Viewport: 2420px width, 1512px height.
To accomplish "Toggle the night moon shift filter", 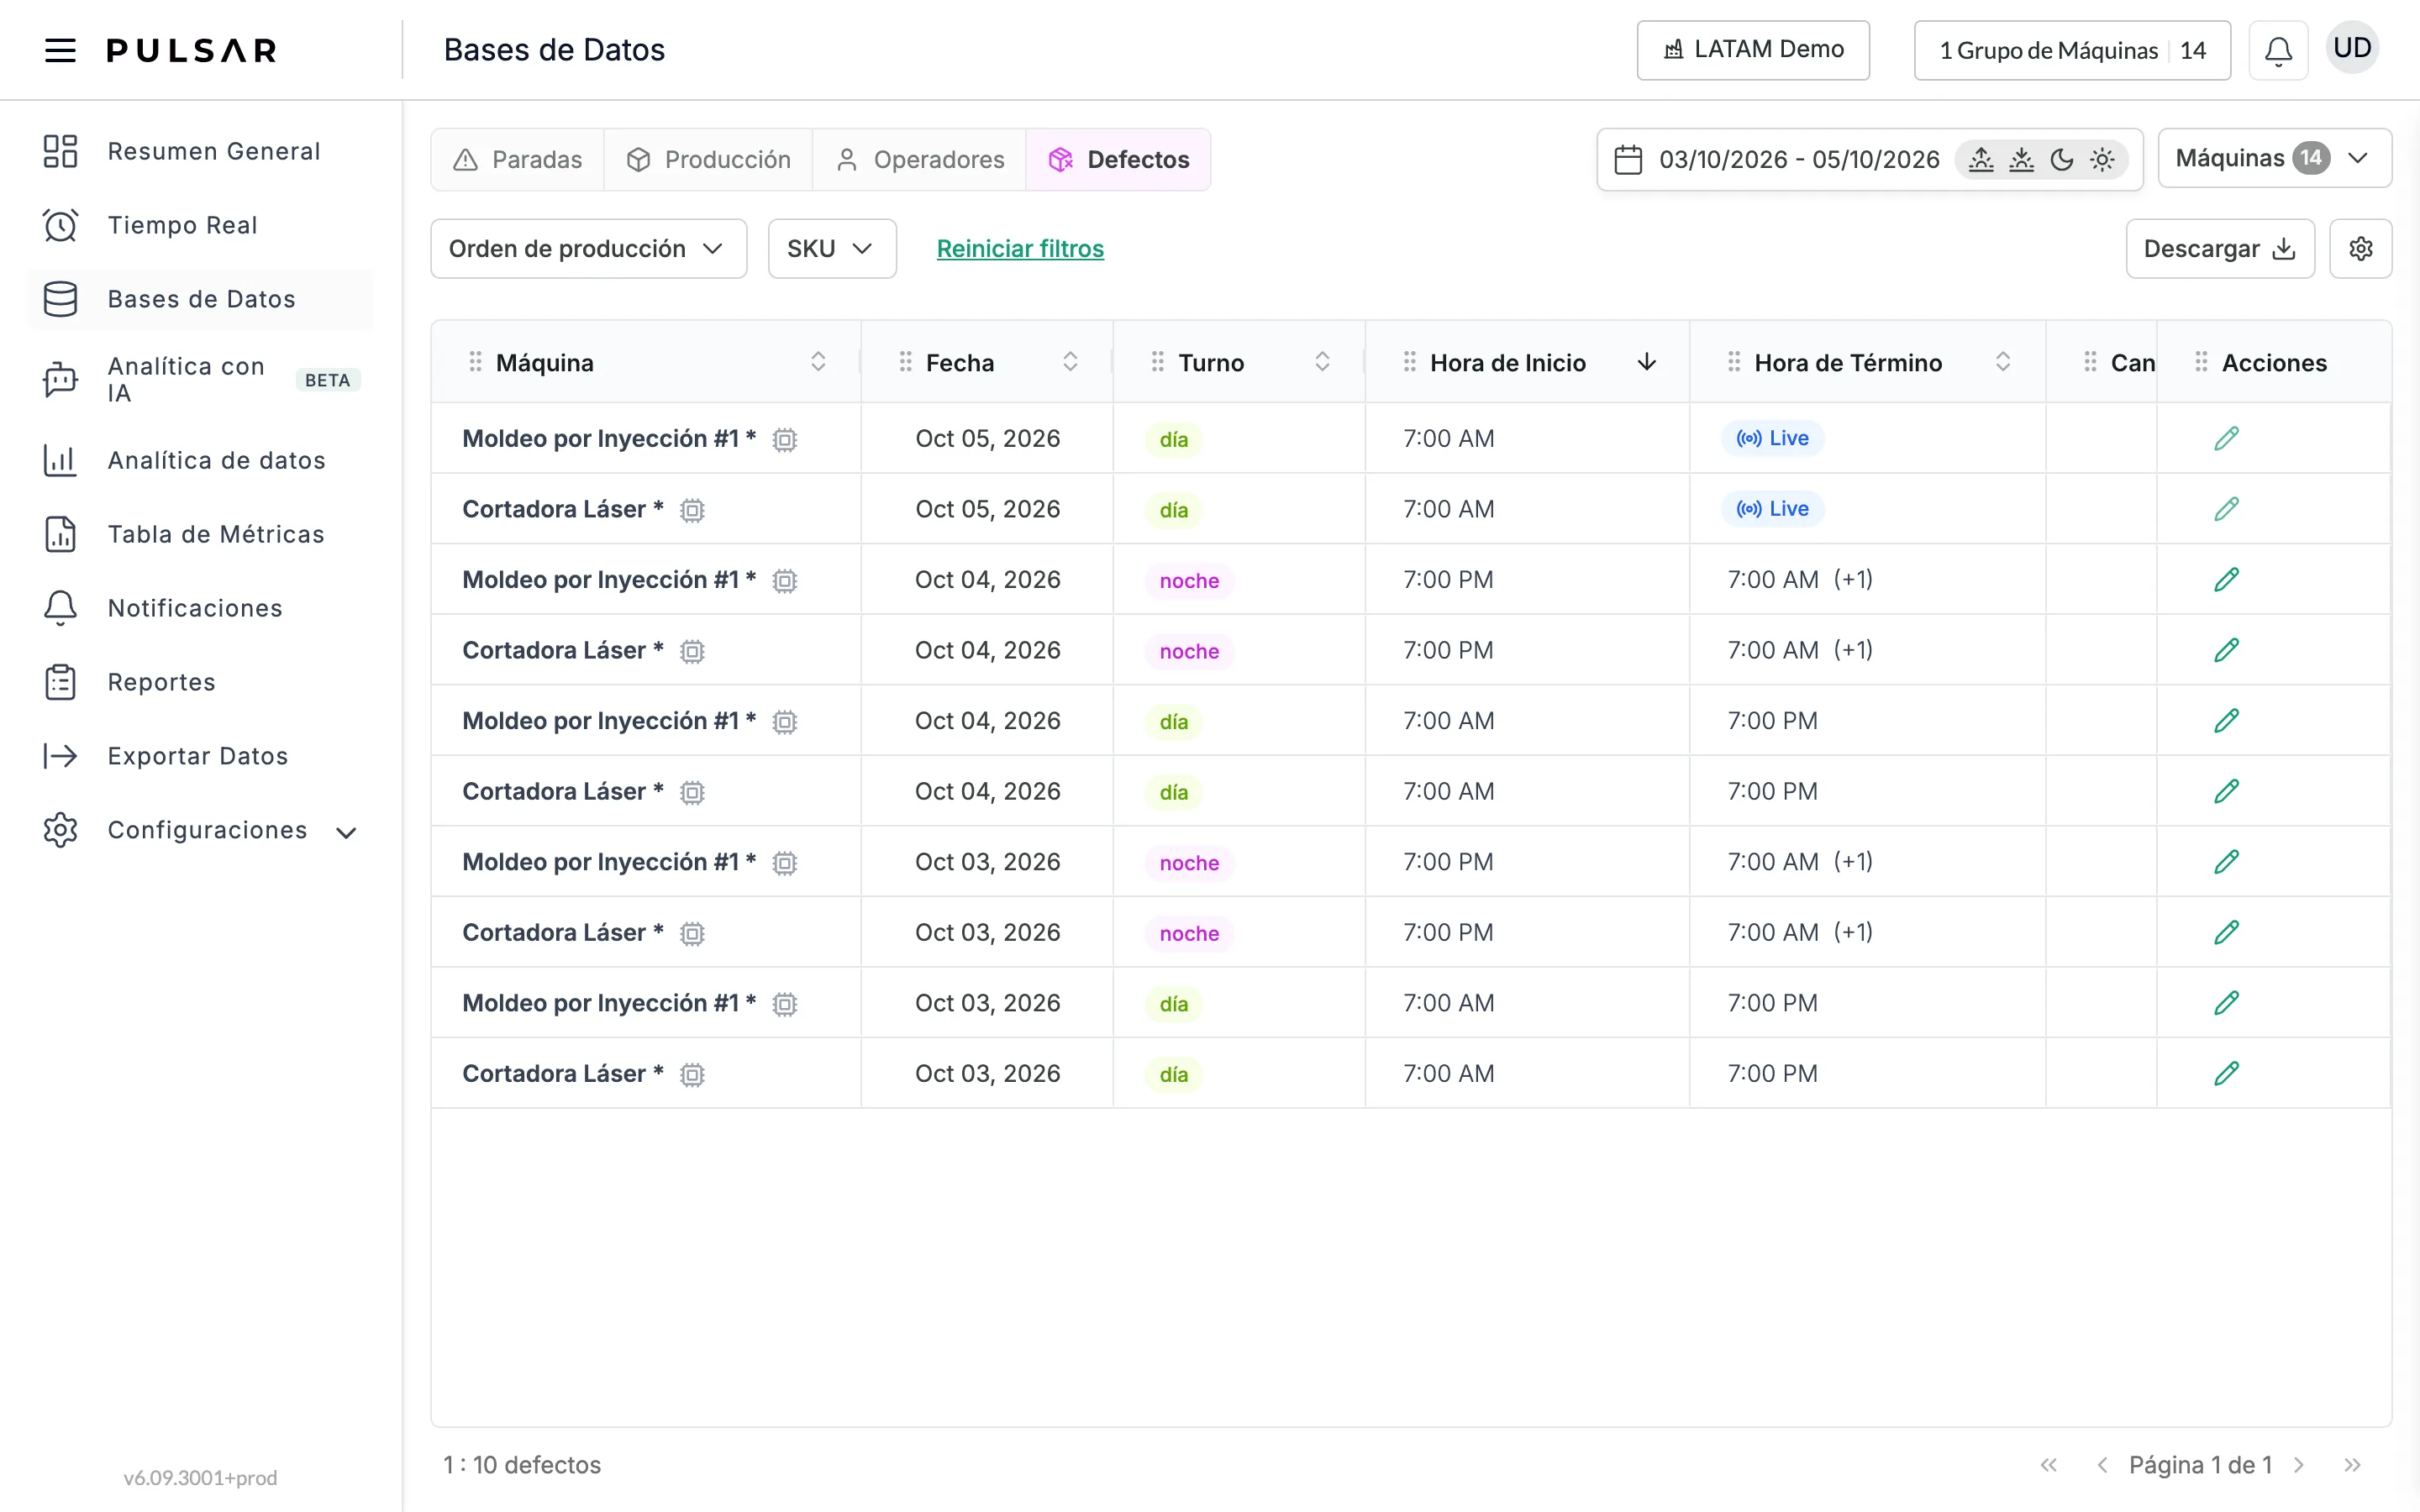I will (x=2061, y=159).
